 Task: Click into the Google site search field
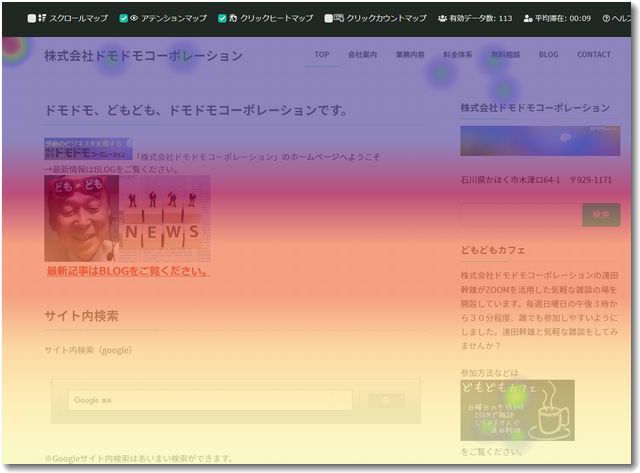[210, 400]
